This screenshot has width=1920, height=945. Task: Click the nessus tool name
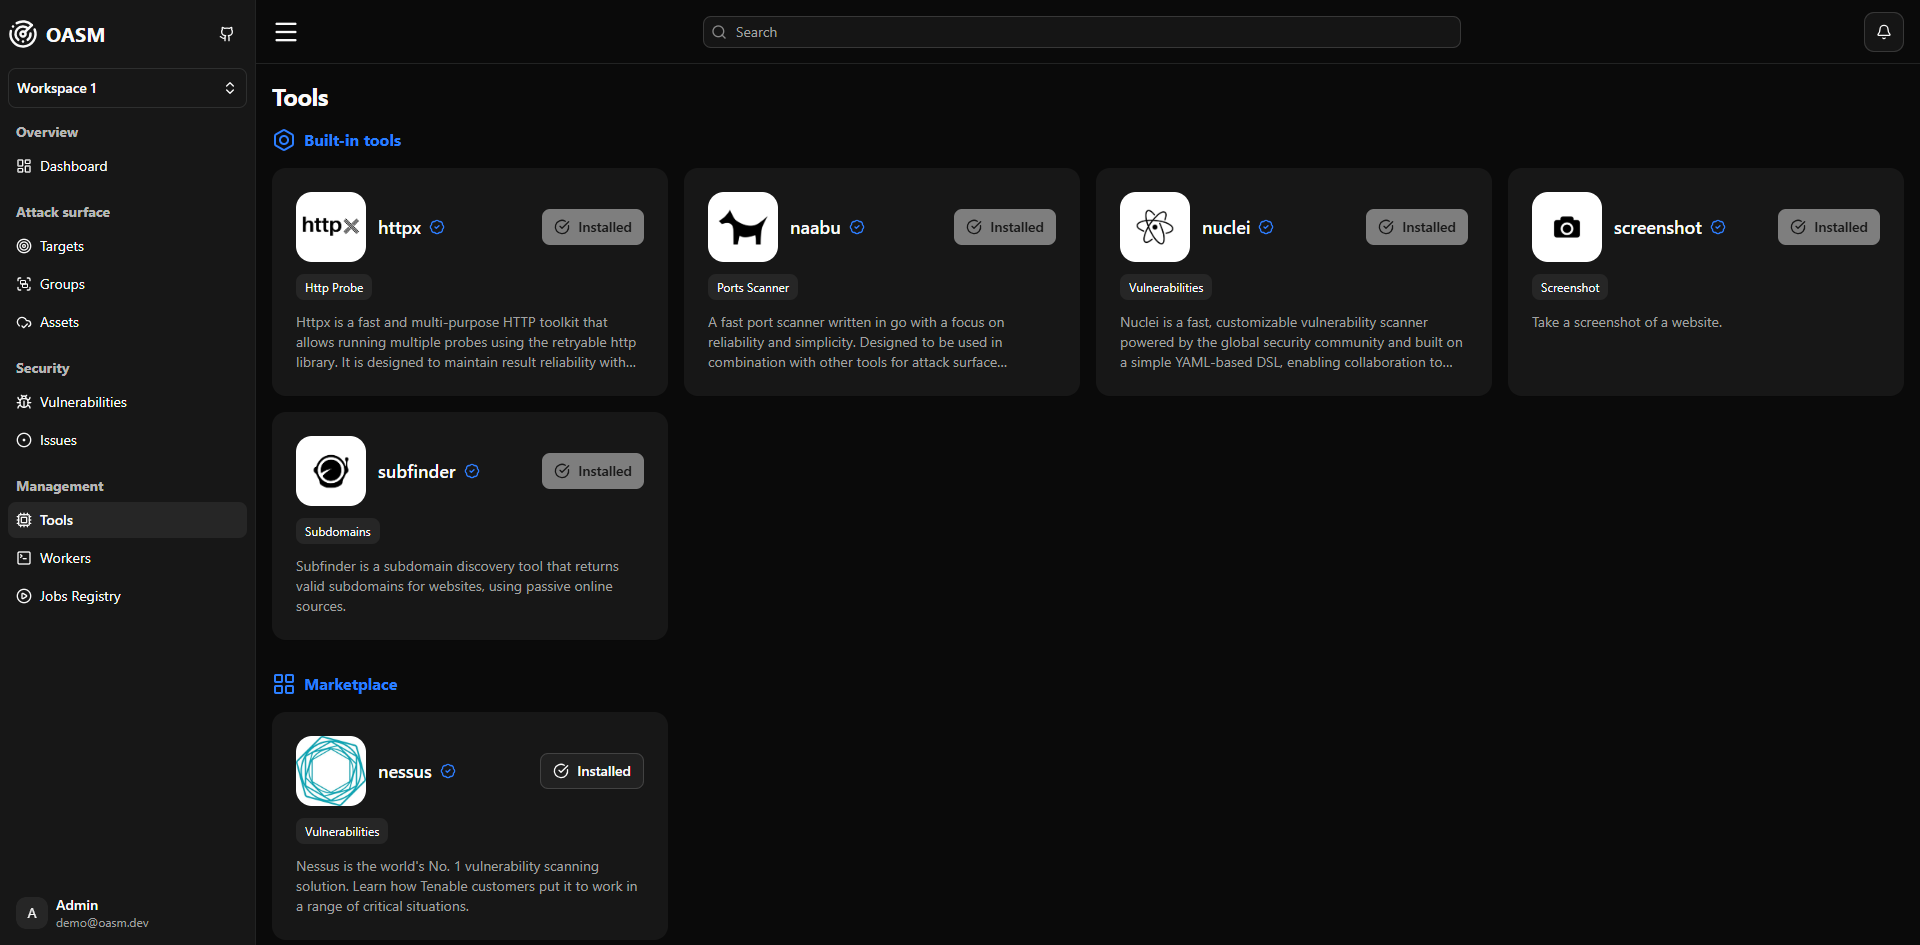pyautogui.click(x=405, y=772)
